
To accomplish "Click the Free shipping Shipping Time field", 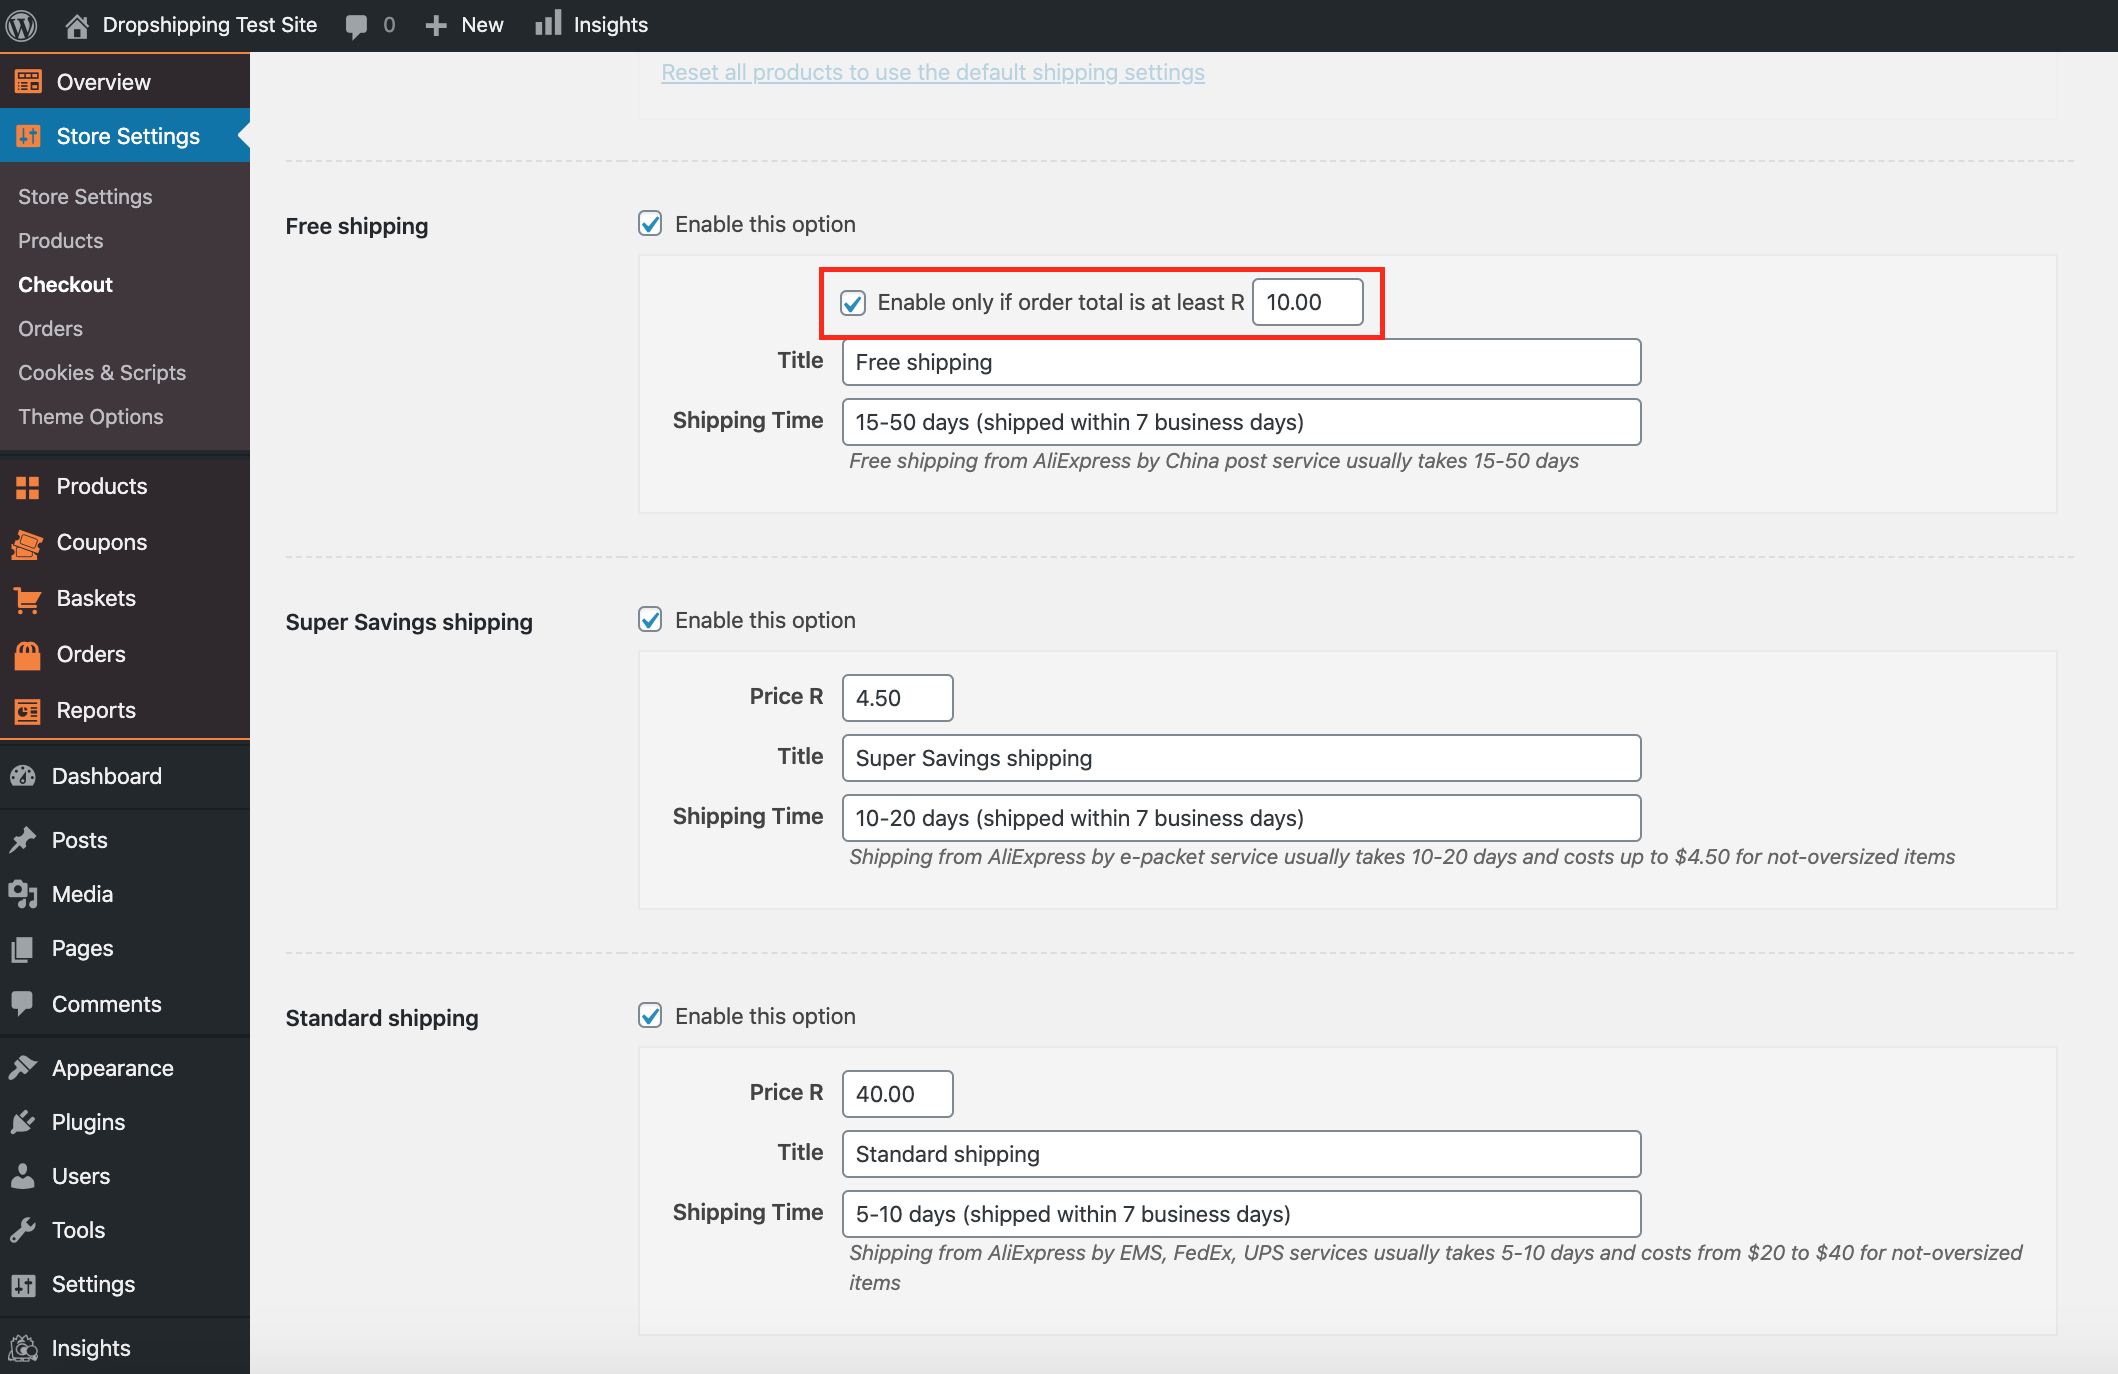I will [x=1240, y=422].
